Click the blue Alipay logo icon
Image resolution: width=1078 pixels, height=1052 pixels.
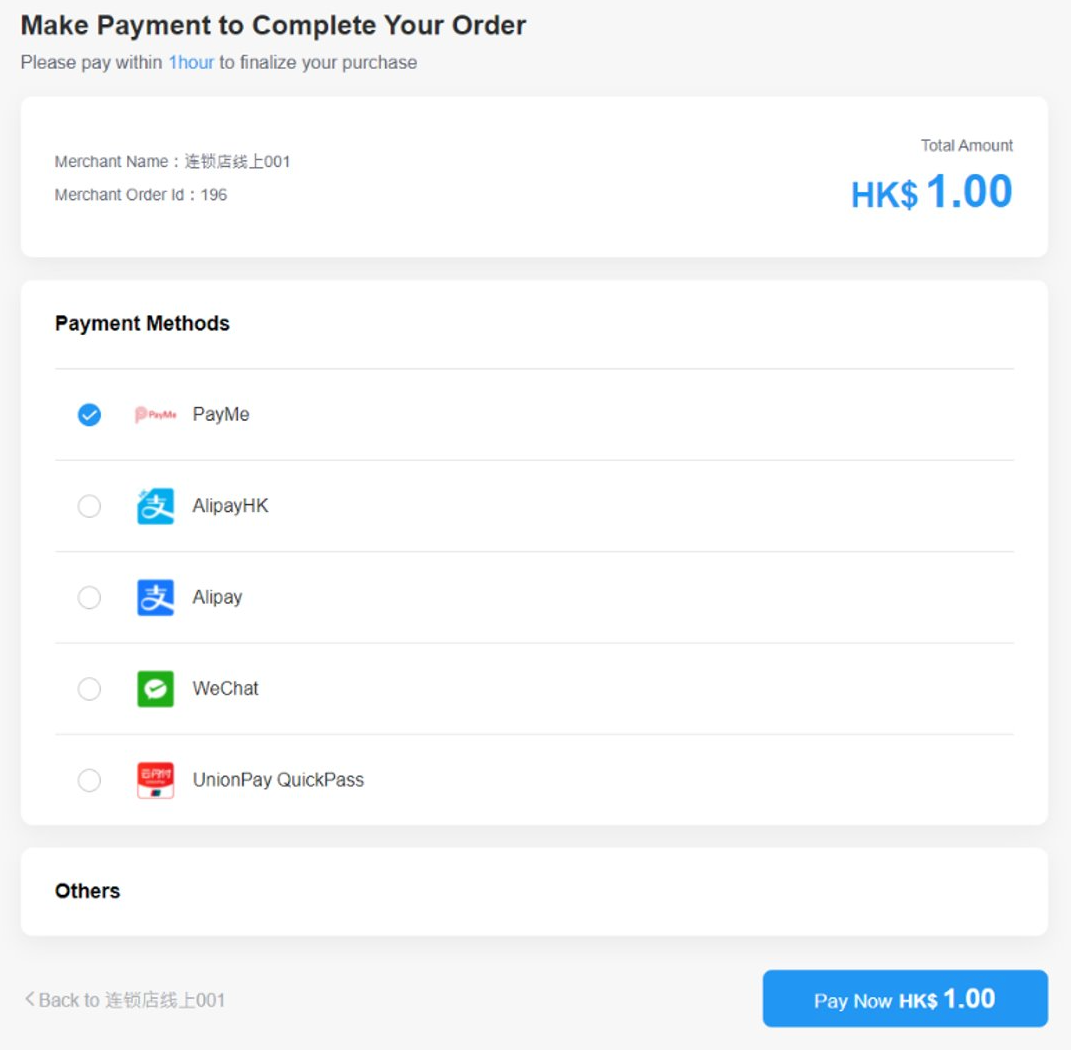[x=155, y=598]
